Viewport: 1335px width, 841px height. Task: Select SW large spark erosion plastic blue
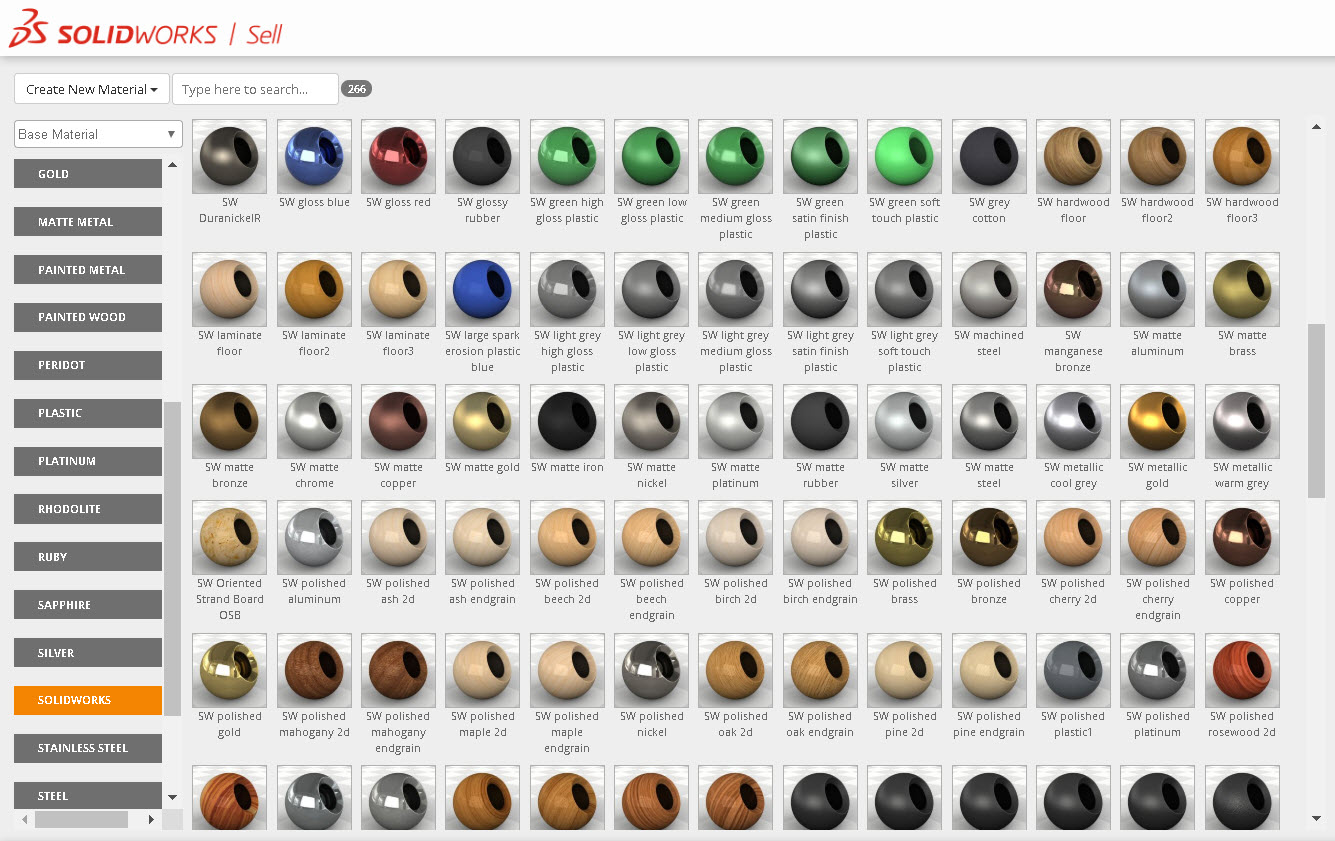(483, 289)
